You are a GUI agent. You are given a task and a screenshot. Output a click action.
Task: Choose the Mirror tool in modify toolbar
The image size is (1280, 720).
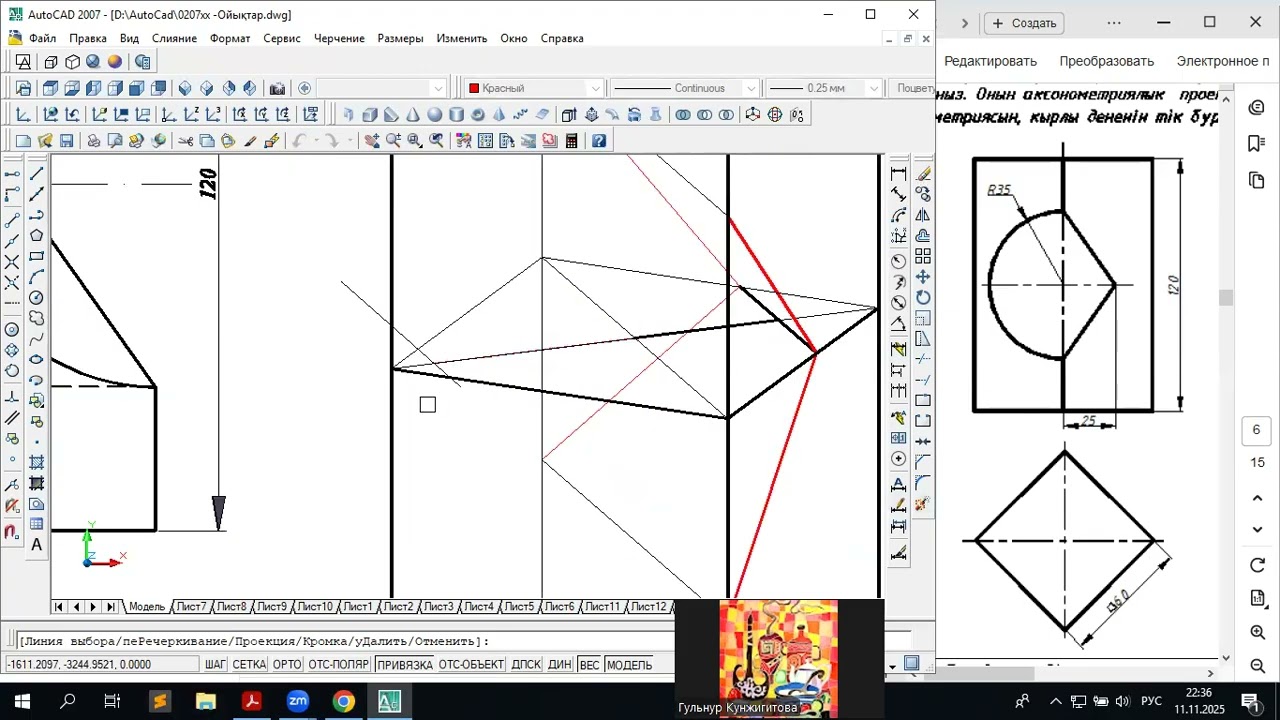(x=923, y=215)
